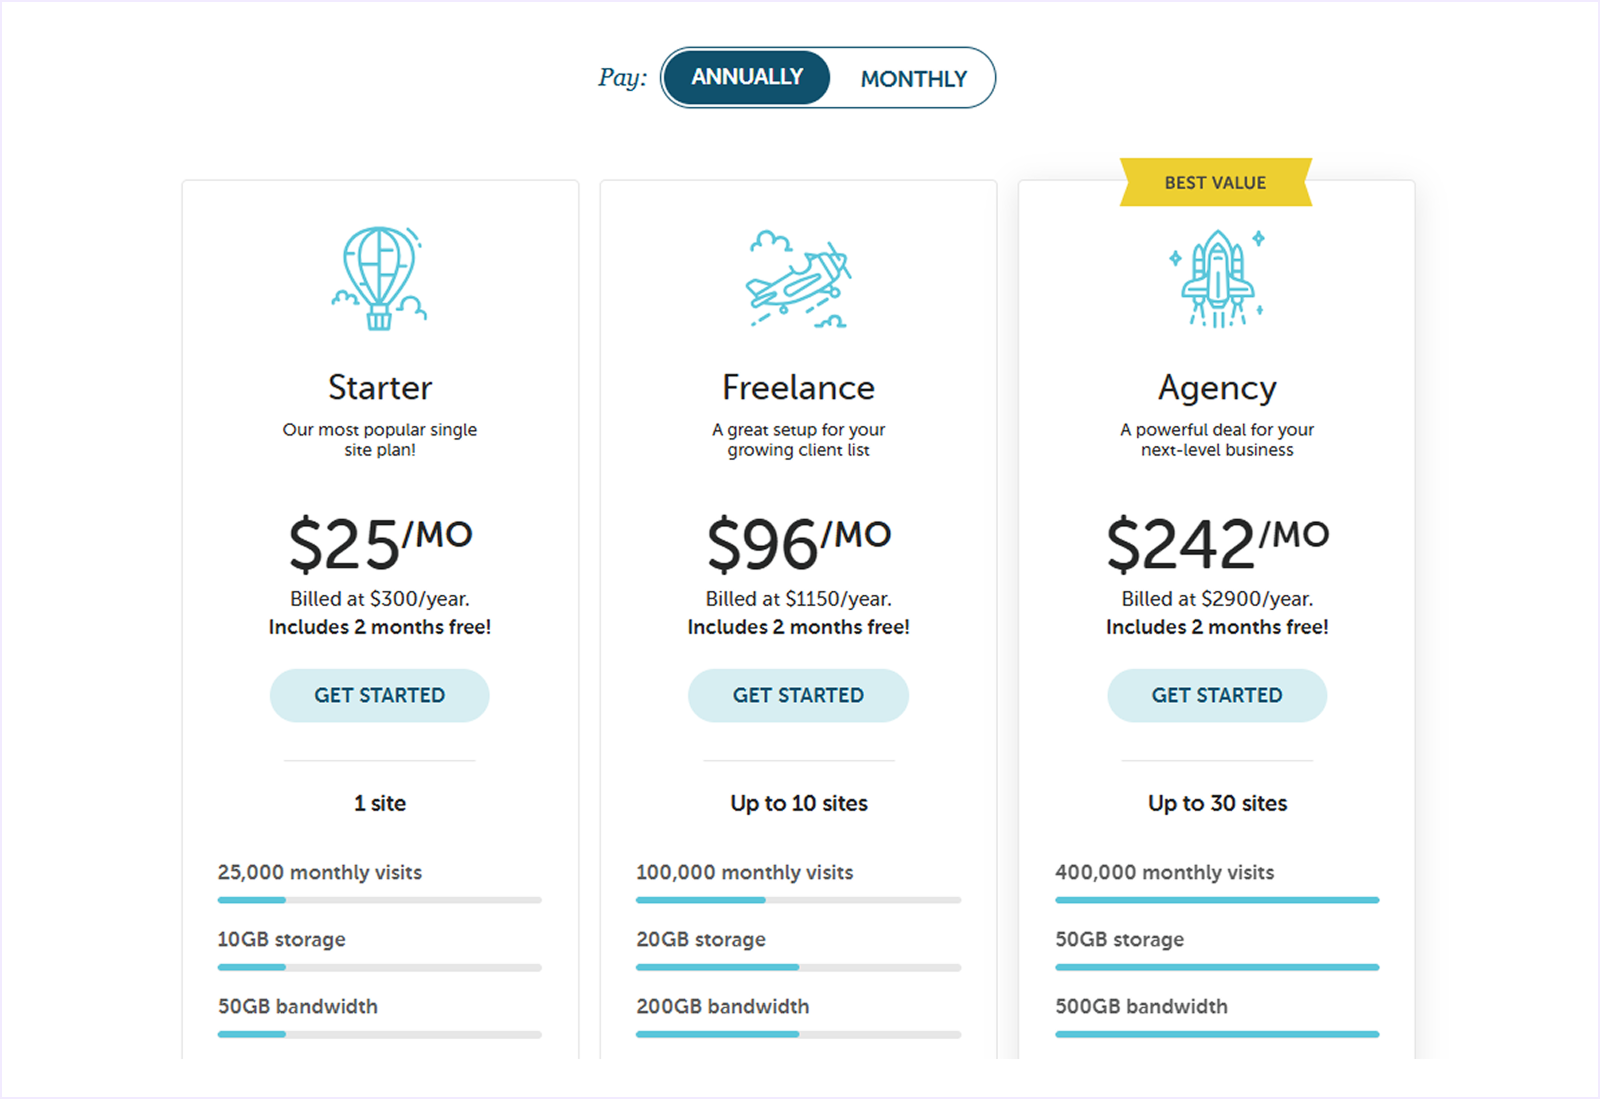The height and width of the screenshot is (1099, 1600).
Task: Click Get Started under the Agency price
Action: pyautogui.click(x=1216, y=695)
